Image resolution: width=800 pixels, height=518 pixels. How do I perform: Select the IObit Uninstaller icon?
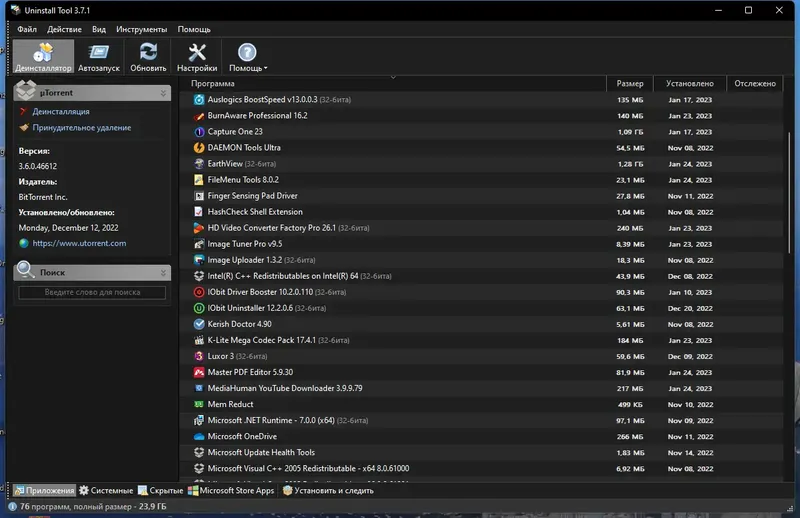point(199,308)
